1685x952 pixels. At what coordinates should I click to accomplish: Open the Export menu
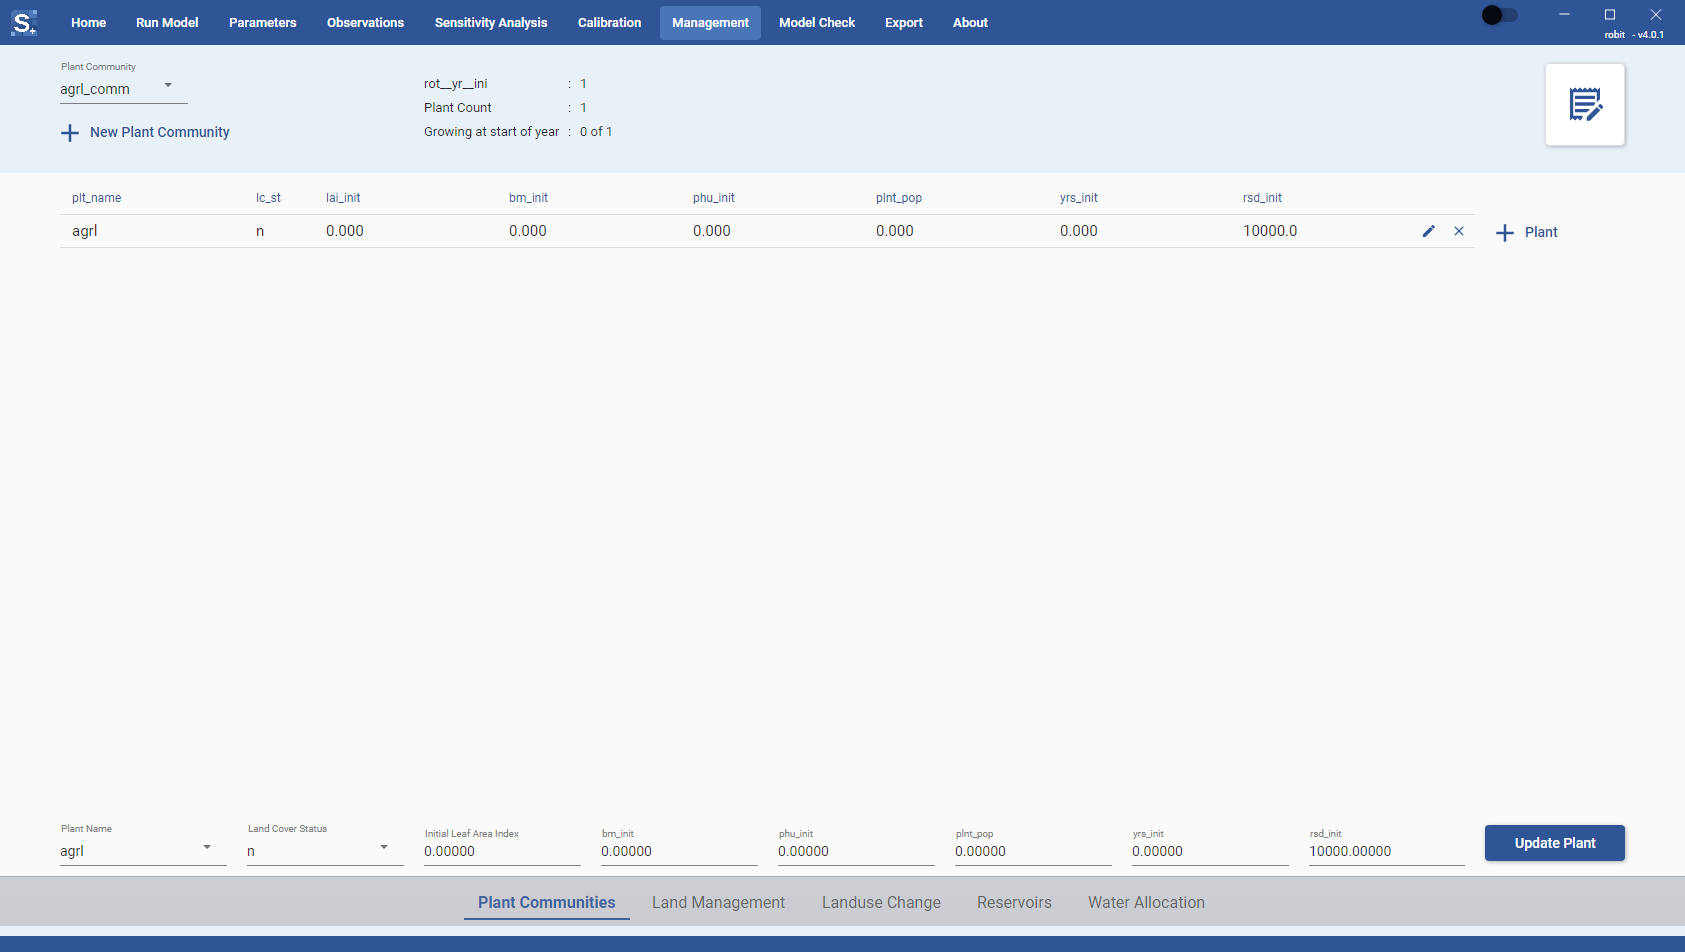point(904,22)
